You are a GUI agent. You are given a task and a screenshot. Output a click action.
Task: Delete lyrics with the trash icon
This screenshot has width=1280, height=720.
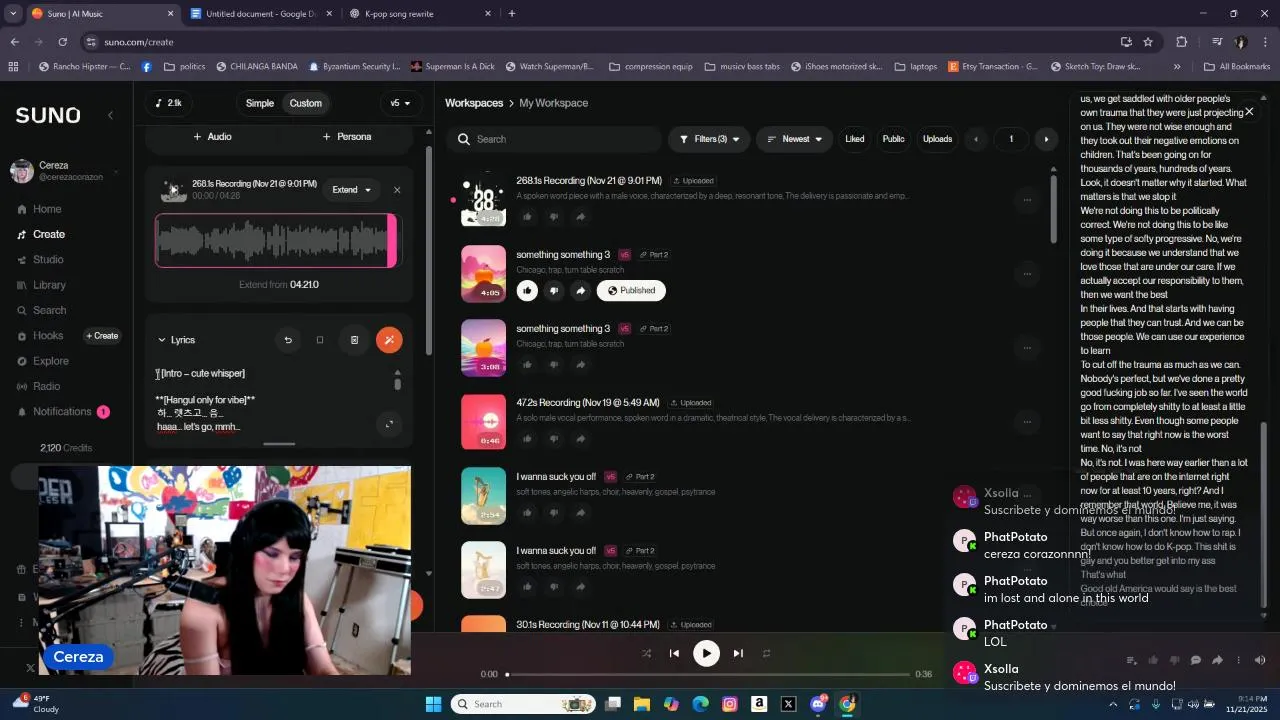[x=354, y=340]
